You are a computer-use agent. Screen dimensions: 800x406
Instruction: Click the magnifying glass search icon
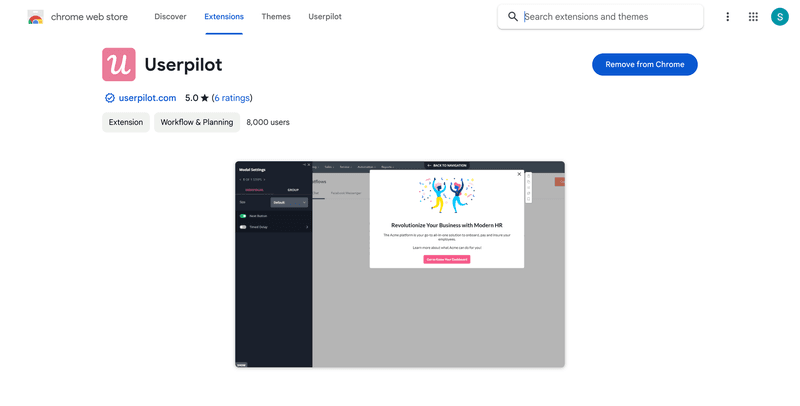(513, 17)
